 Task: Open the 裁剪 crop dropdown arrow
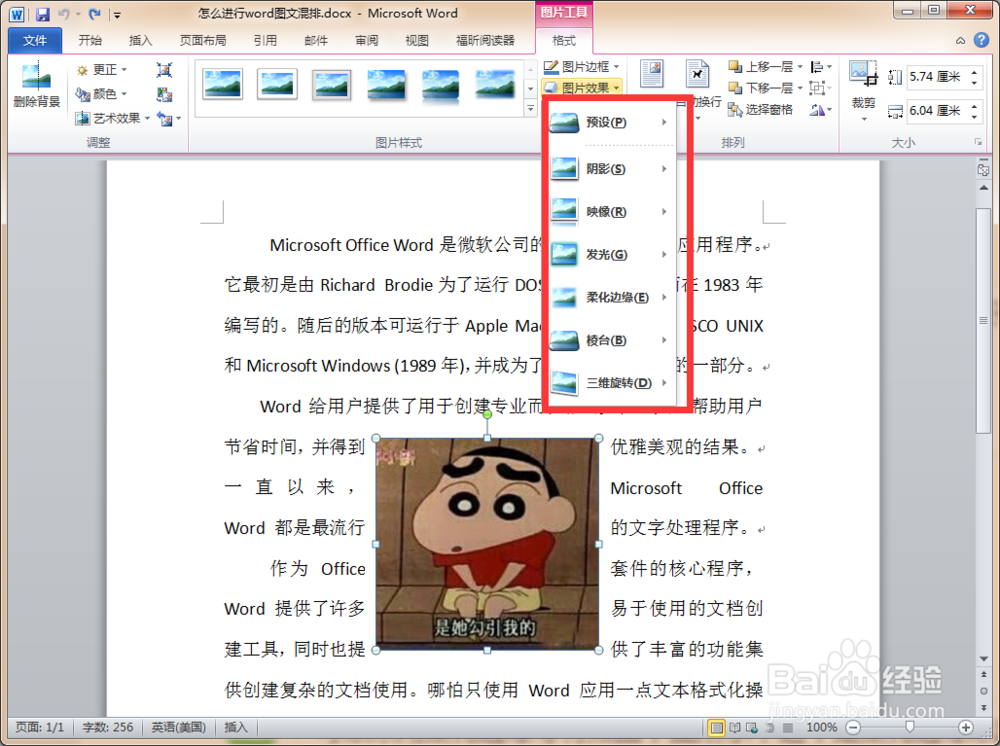pyautogui.click(x=864, y=119)
